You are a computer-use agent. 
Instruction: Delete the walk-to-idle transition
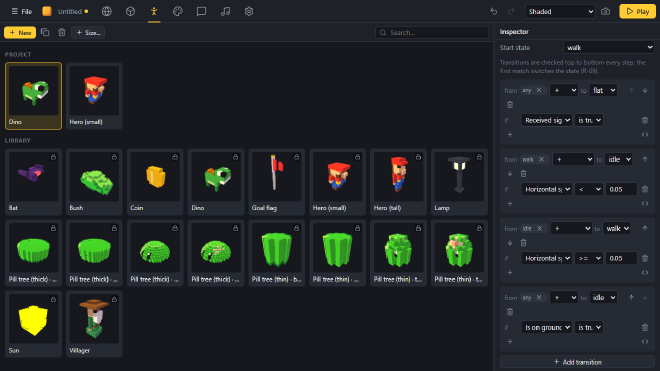[523, 173]
